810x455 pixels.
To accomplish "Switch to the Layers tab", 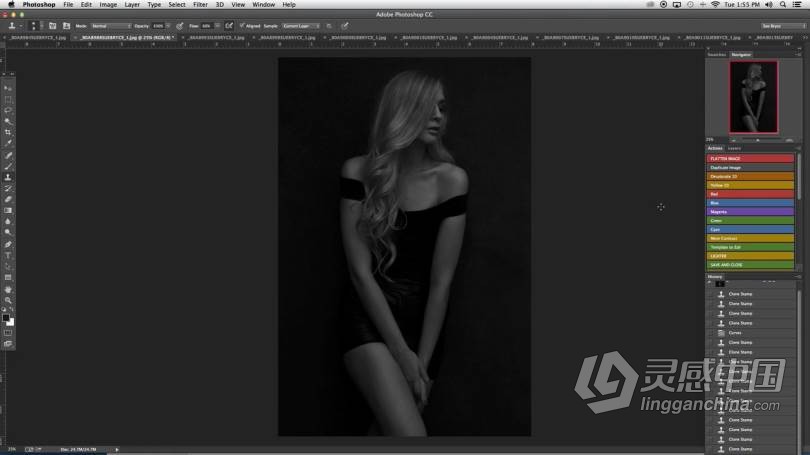I will pos(734,148).
